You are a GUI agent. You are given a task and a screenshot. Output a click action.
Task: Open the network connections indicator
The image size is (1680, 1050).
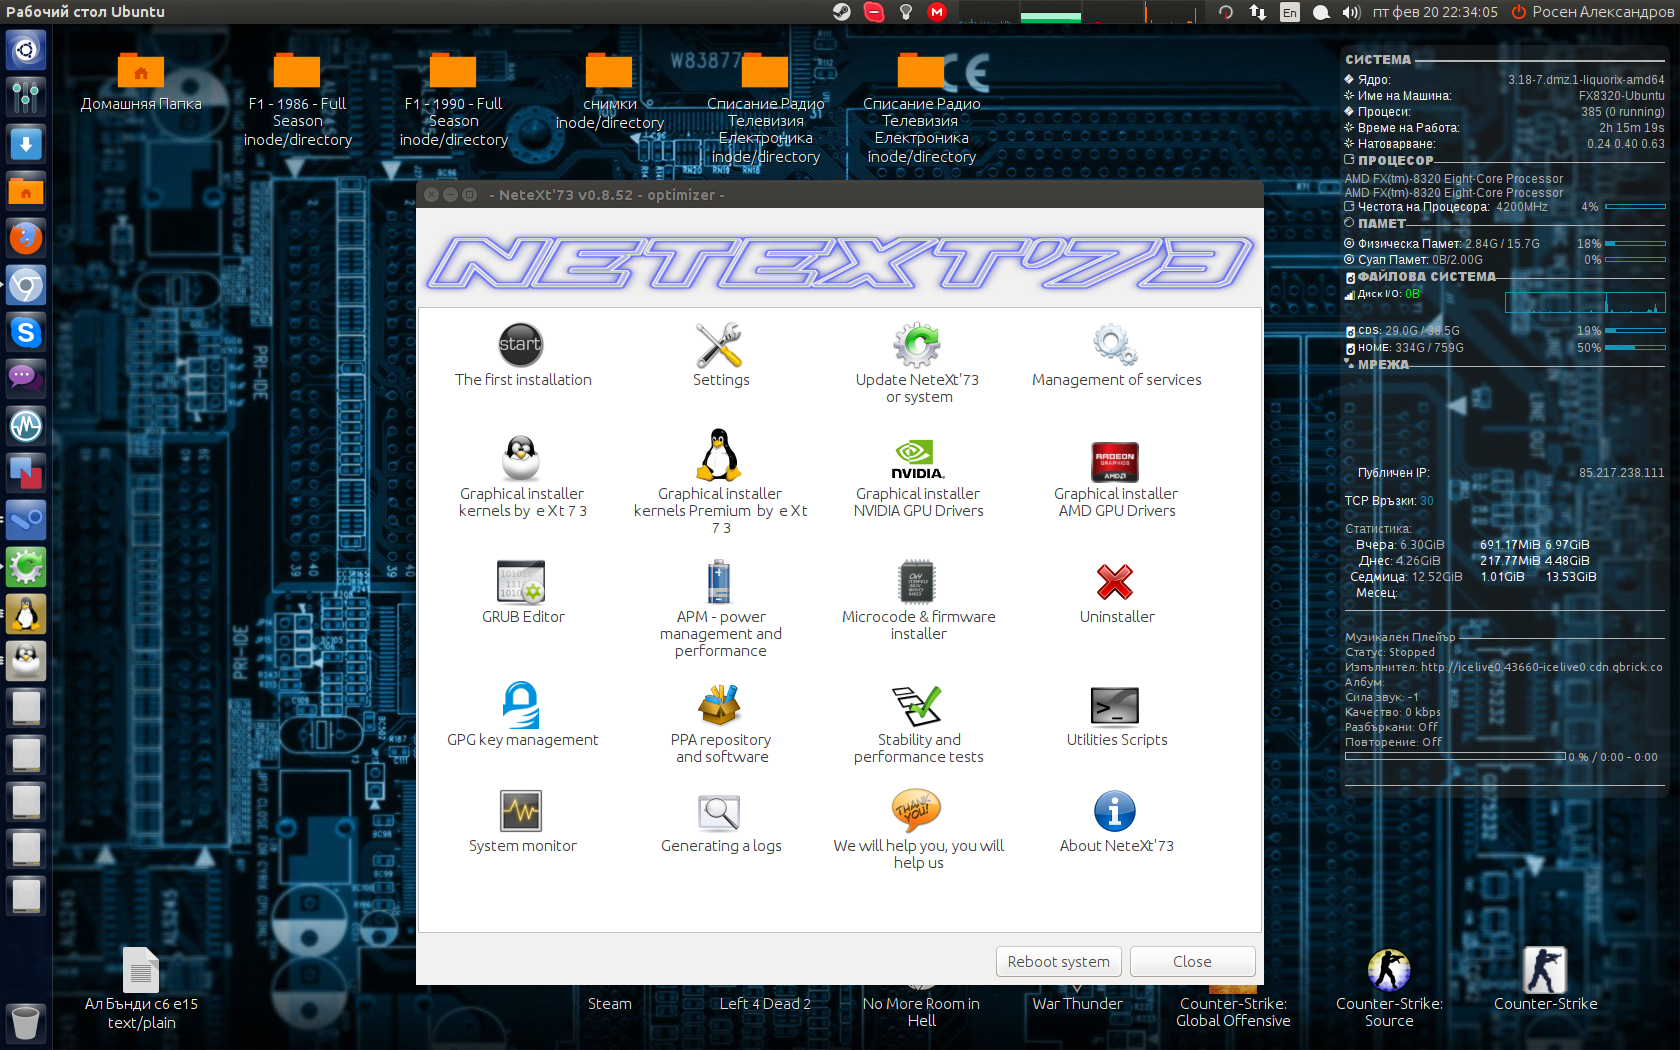click(x=1257, y=12)
